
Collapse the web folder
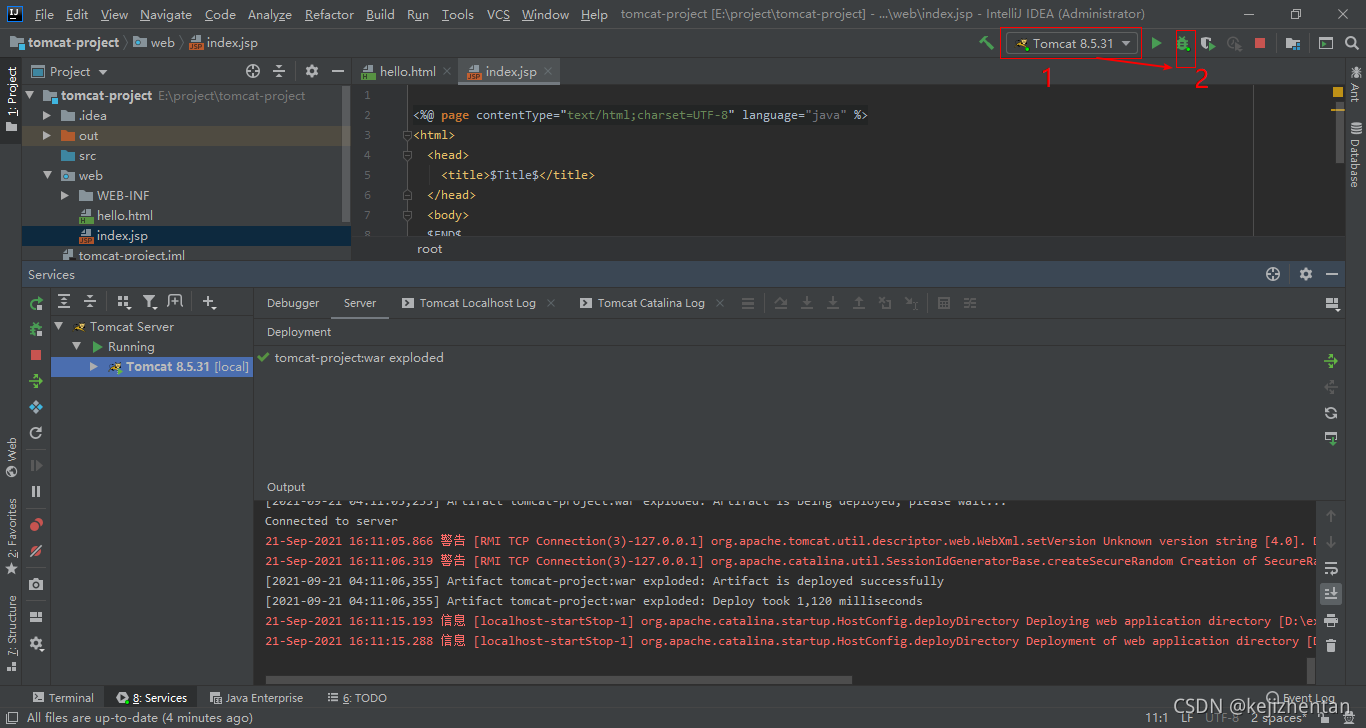pyautogui.click(x=46, y=175)
